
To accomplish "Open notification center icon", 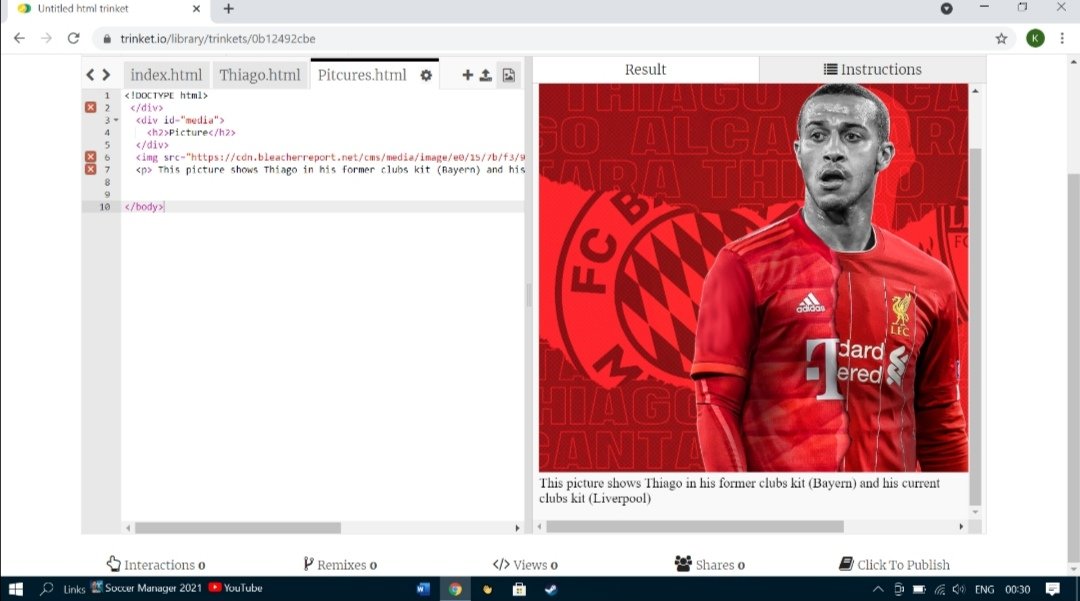I will (x=1052, y=589).
